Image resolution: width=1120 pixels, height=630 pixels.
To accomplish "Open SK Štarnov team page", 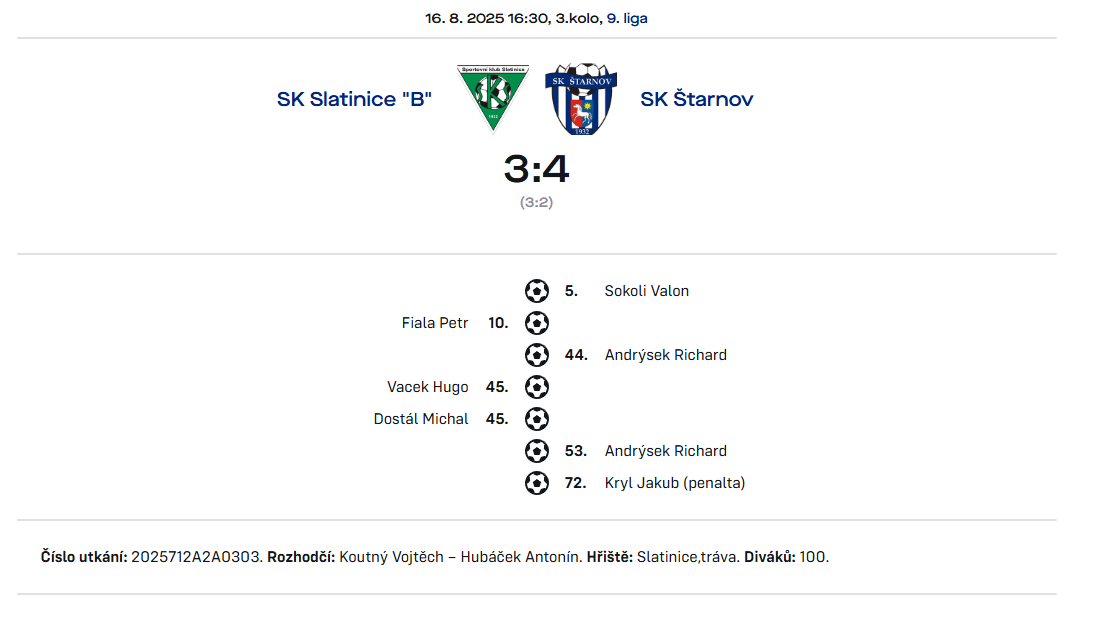I will click(696, 99).
